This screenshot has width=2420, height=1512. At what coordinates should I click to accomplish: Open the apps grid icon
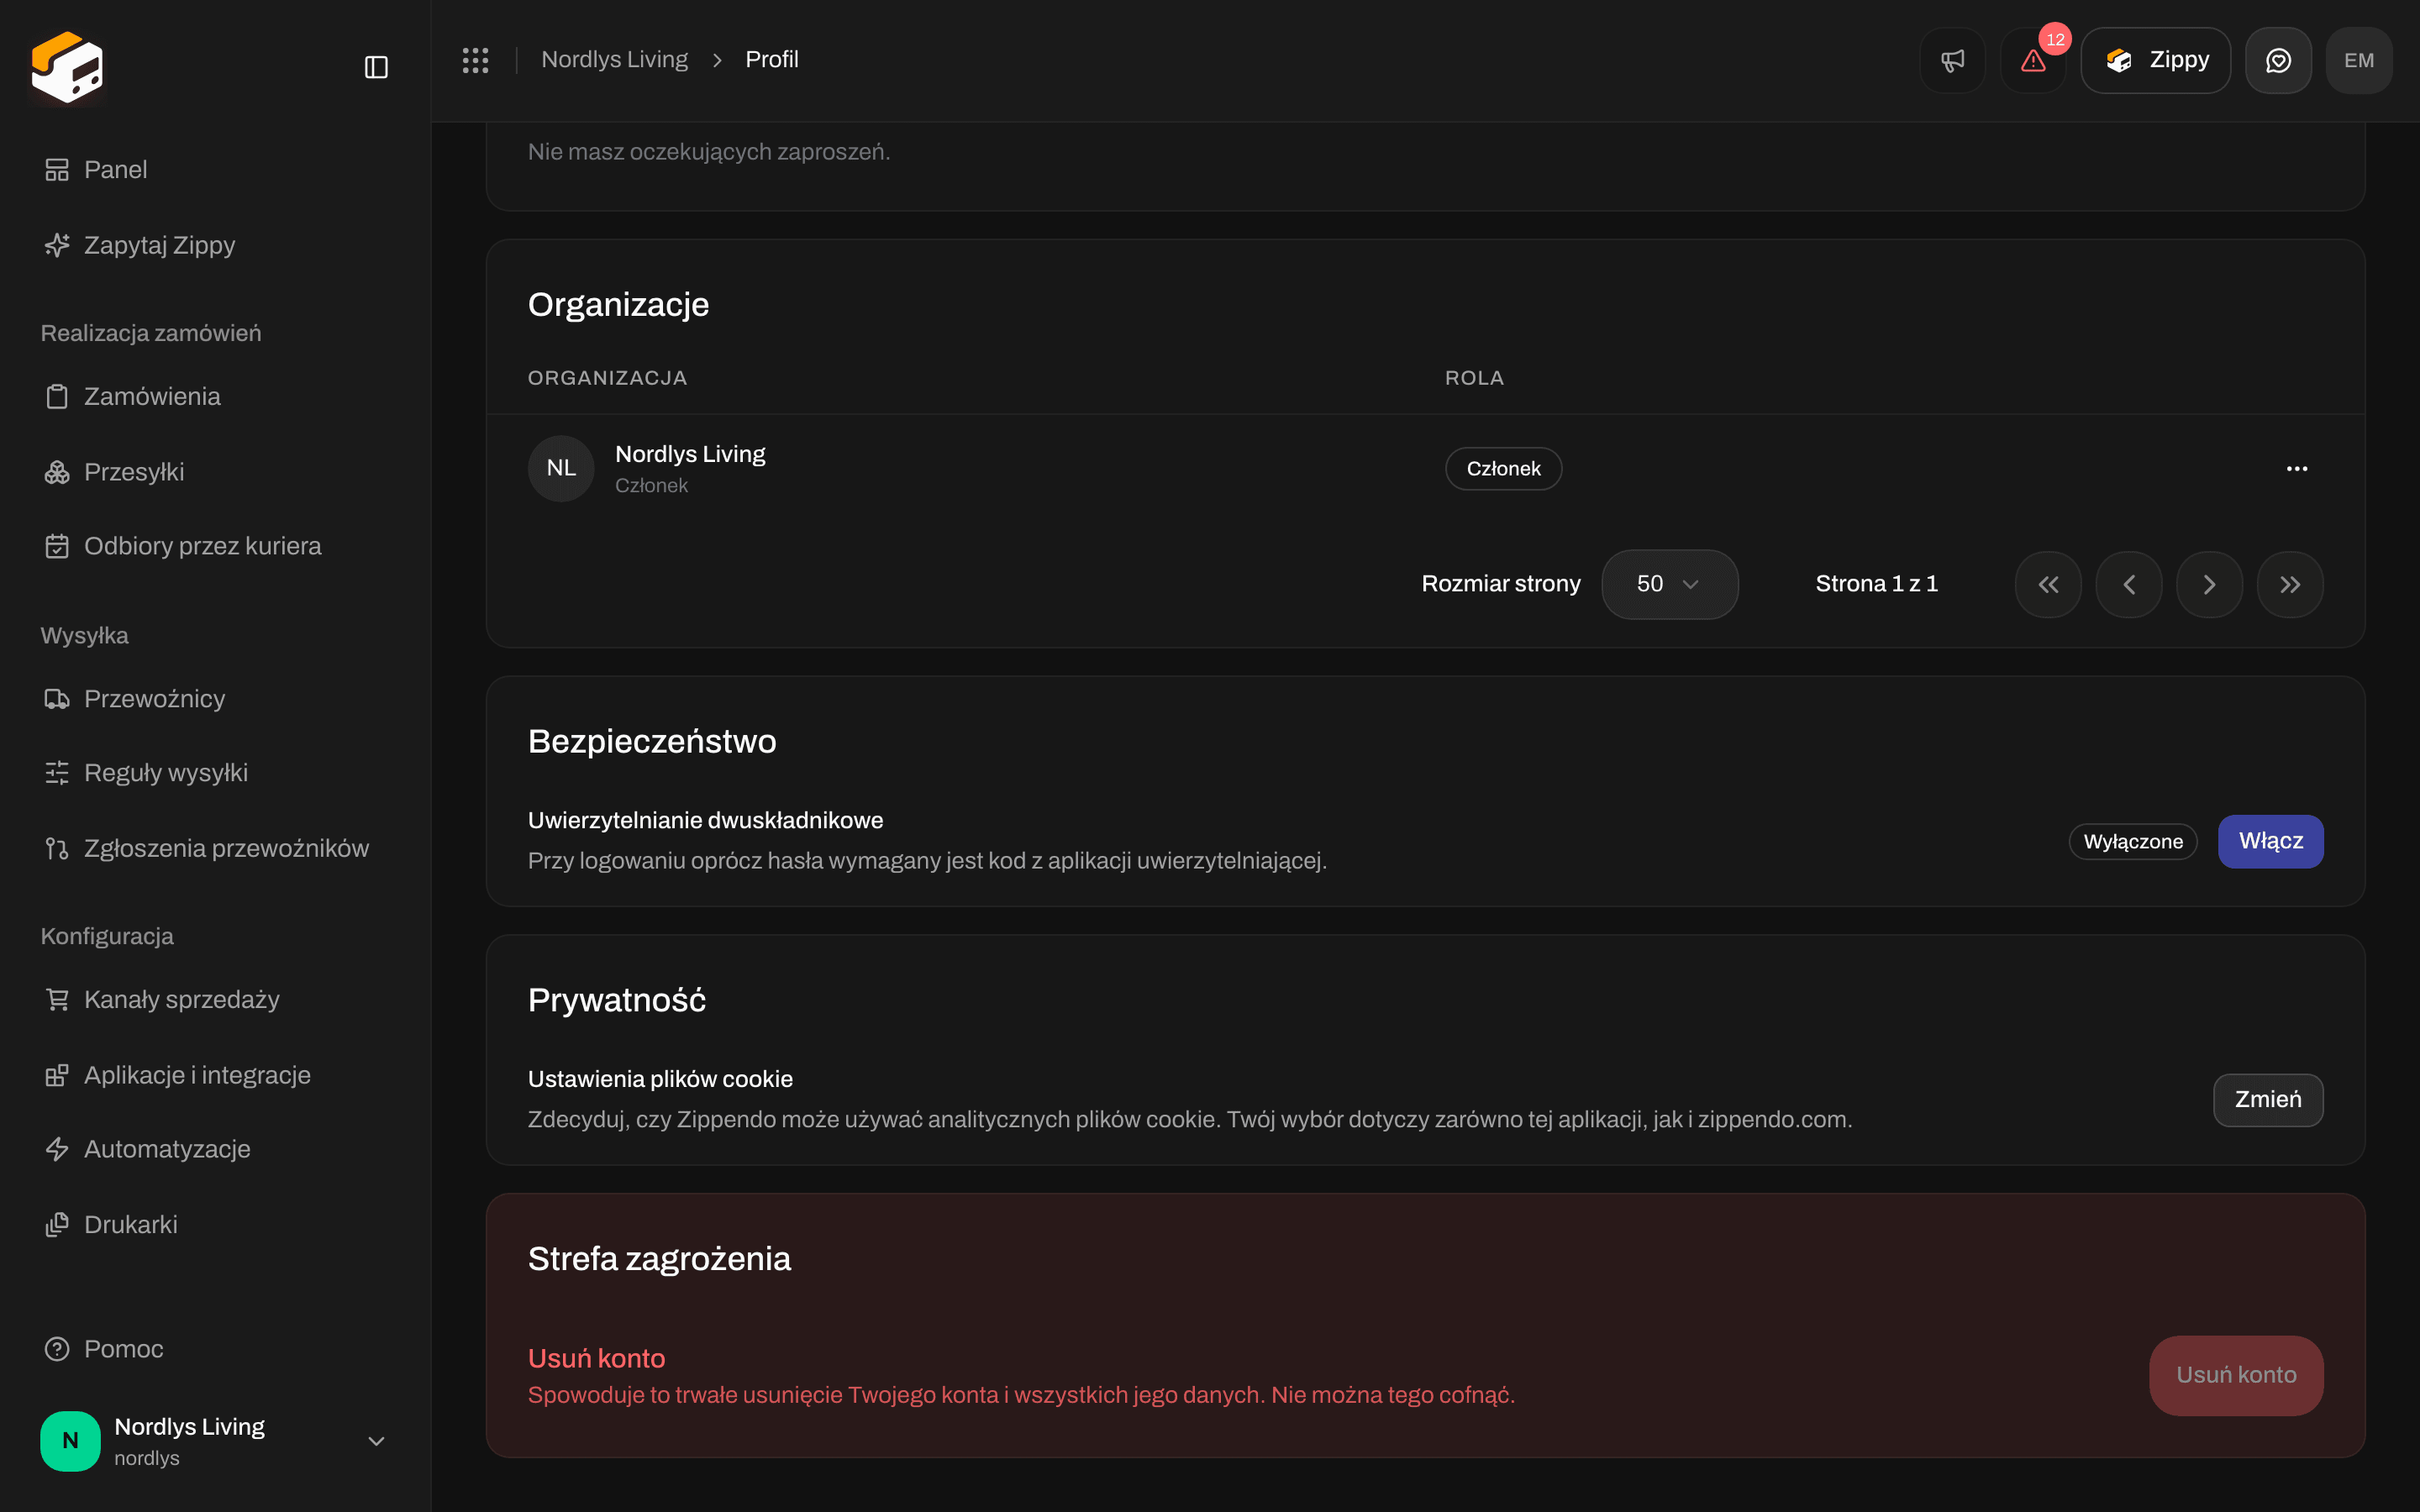(x=475, y=60)
